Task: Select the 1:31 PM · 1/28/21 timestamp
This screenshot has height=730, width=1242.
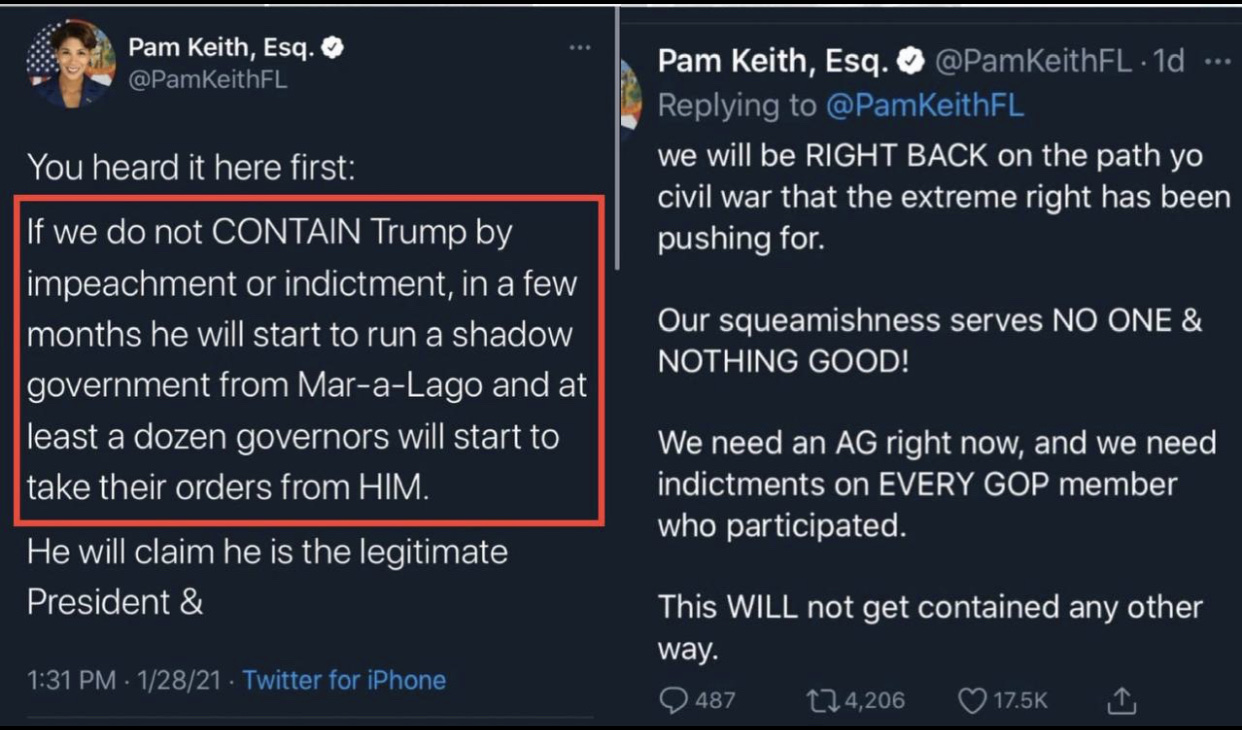Action: pos(122,680)
